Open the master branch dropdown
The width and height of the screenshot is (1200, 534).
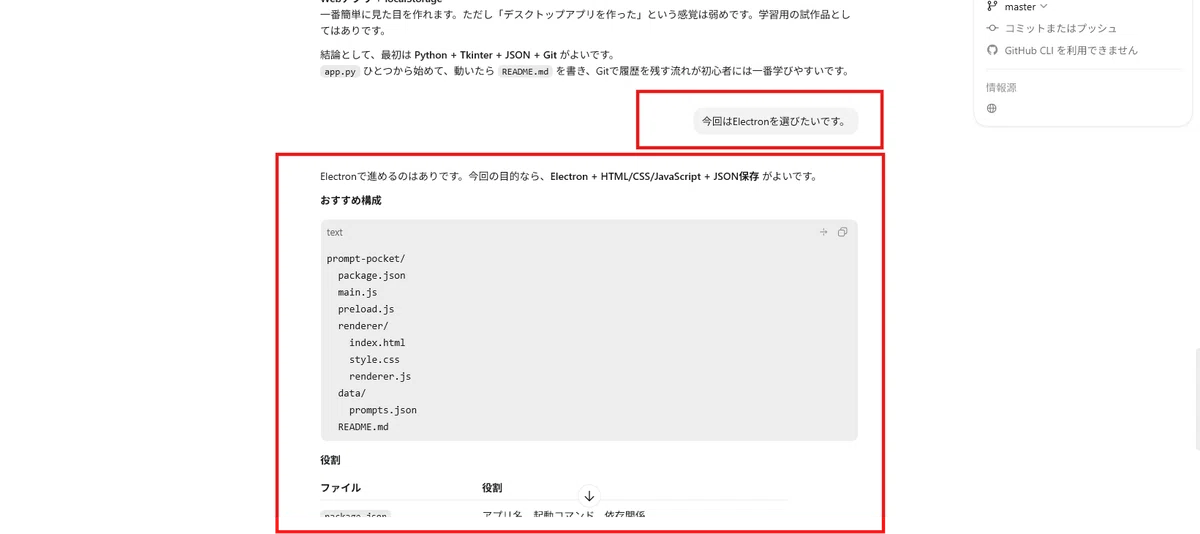point(1018,7)
